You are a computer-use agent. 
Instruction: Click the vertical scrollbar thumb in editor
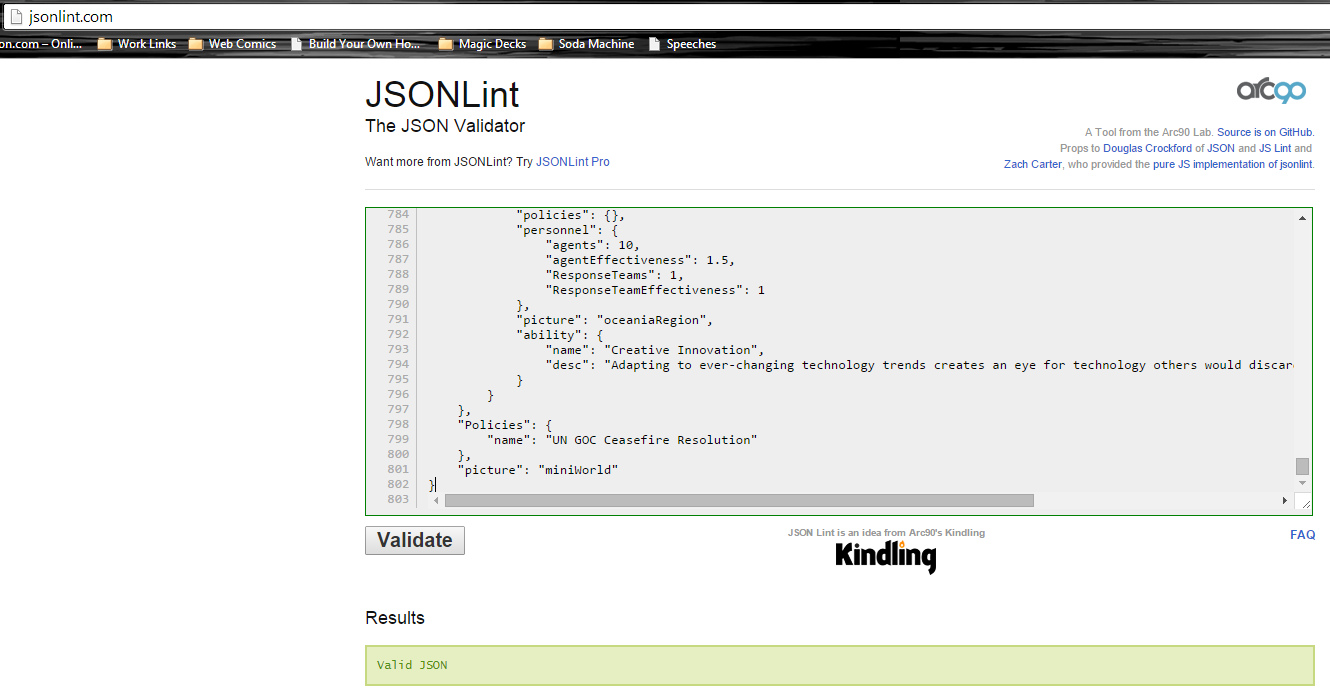click(1302, 467)
